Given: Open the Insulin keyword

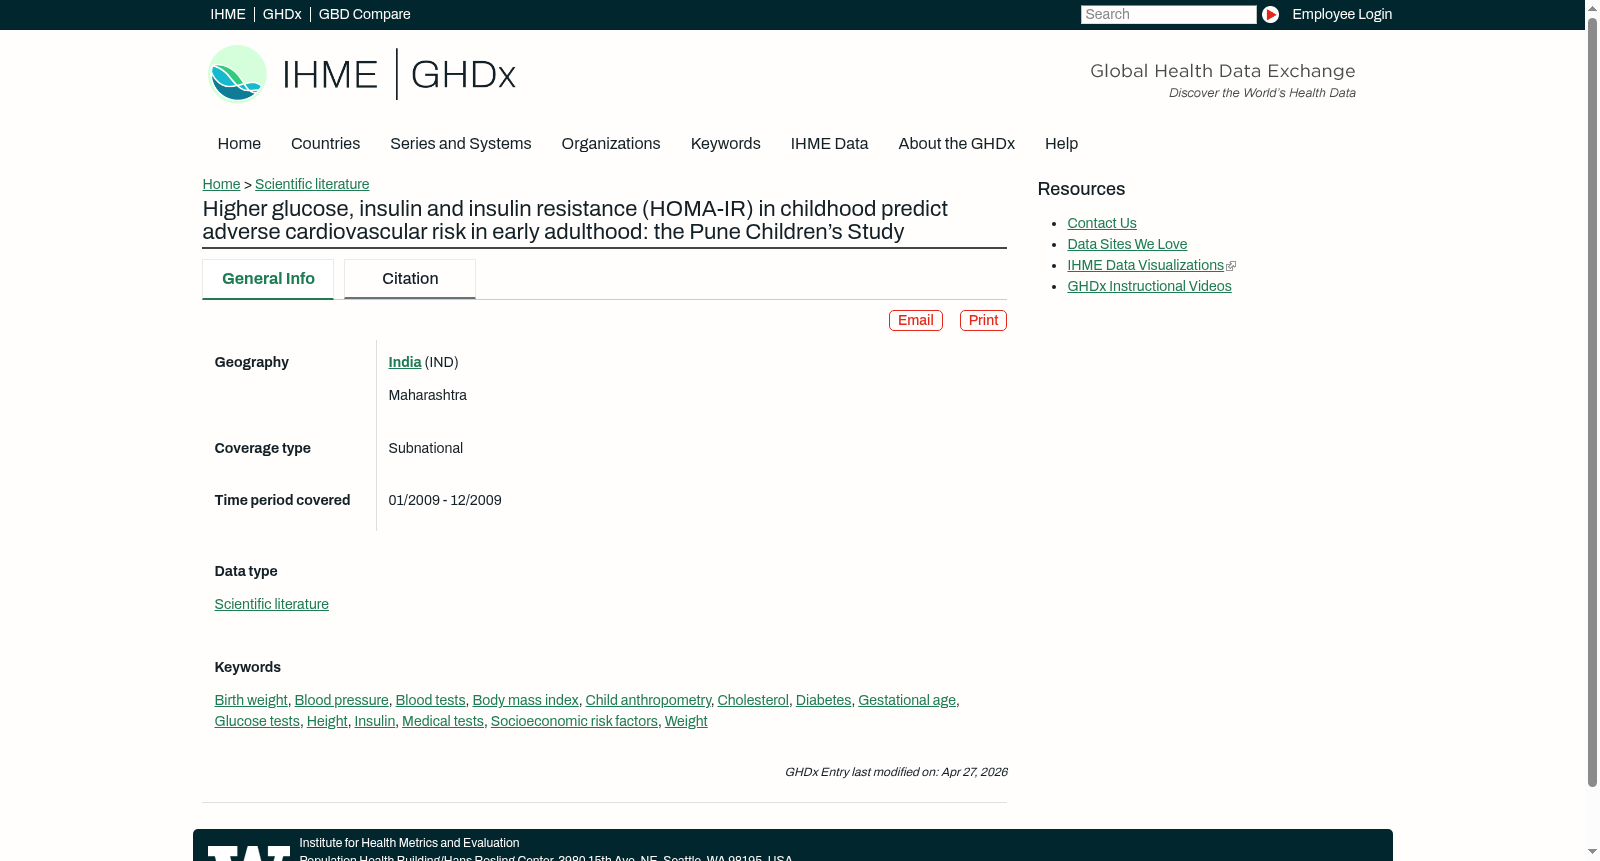Looking at the screenshot, I should click(375, 721).
